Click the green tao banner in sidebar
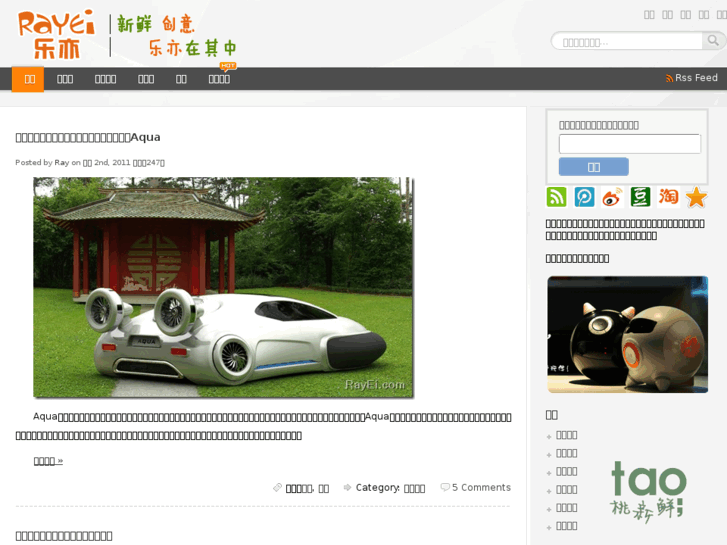The image size is (727, 545). pos(648,492)
